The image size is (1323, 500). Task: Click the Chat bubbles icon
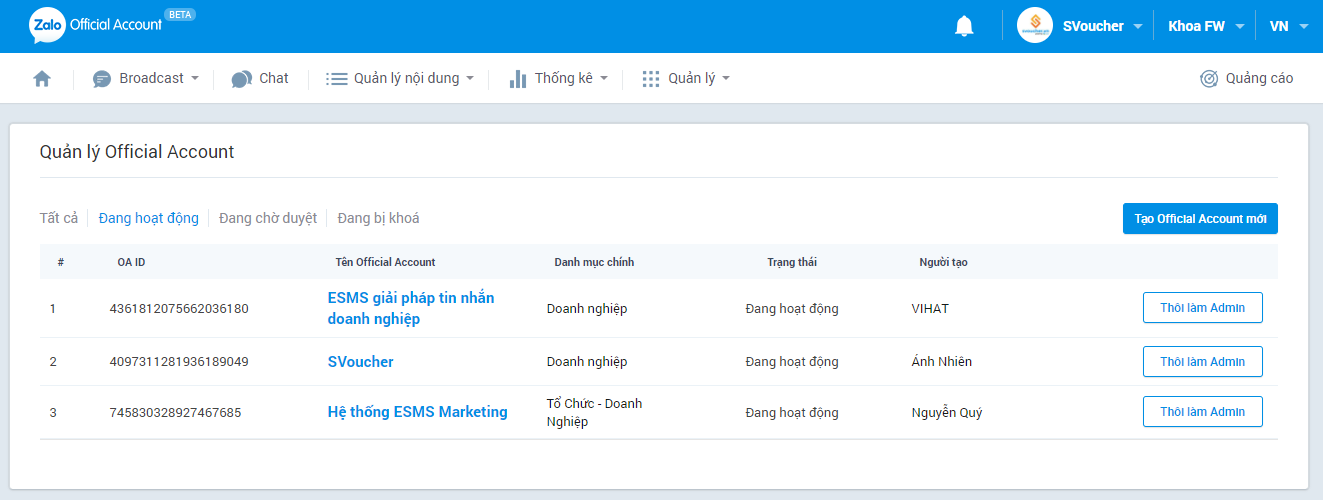(x=241, y=79)
